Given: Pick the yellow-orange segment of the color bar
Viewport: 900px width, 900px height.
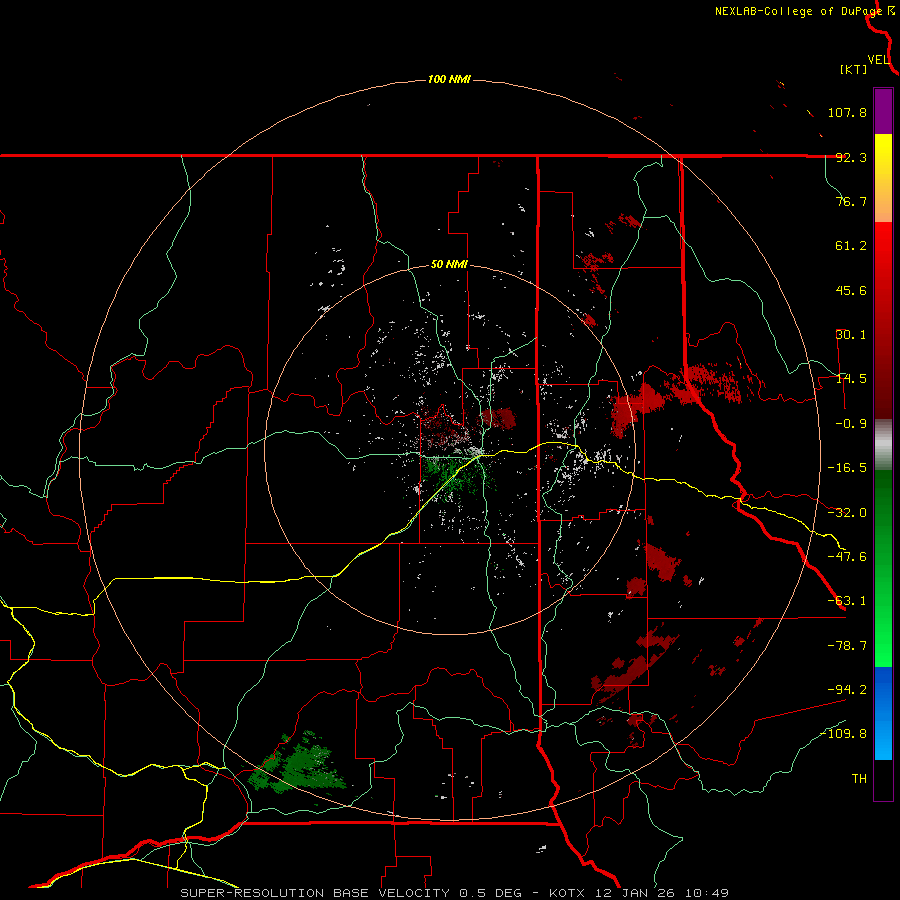Looking at the screenshot, I should coord(883,178).
